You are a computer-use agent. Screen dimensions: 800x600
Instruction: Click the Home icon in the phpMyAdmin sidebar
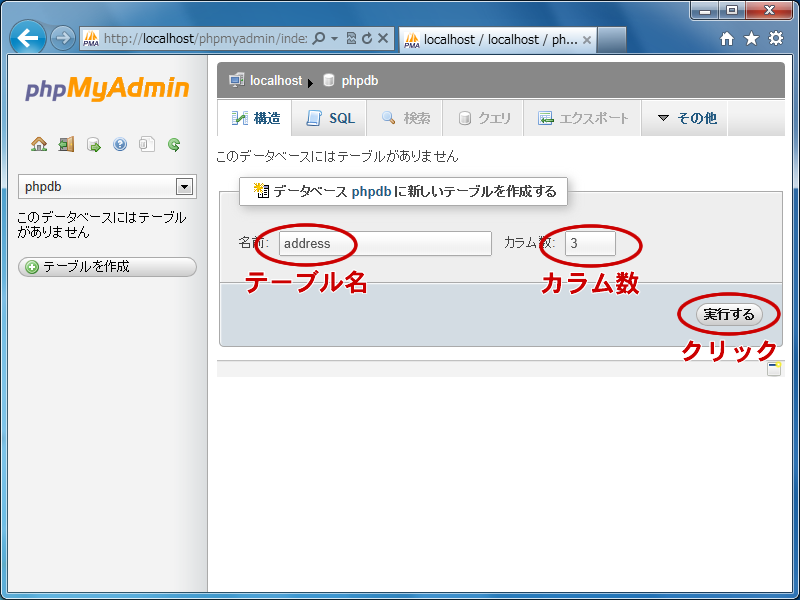tap(39, 145)
